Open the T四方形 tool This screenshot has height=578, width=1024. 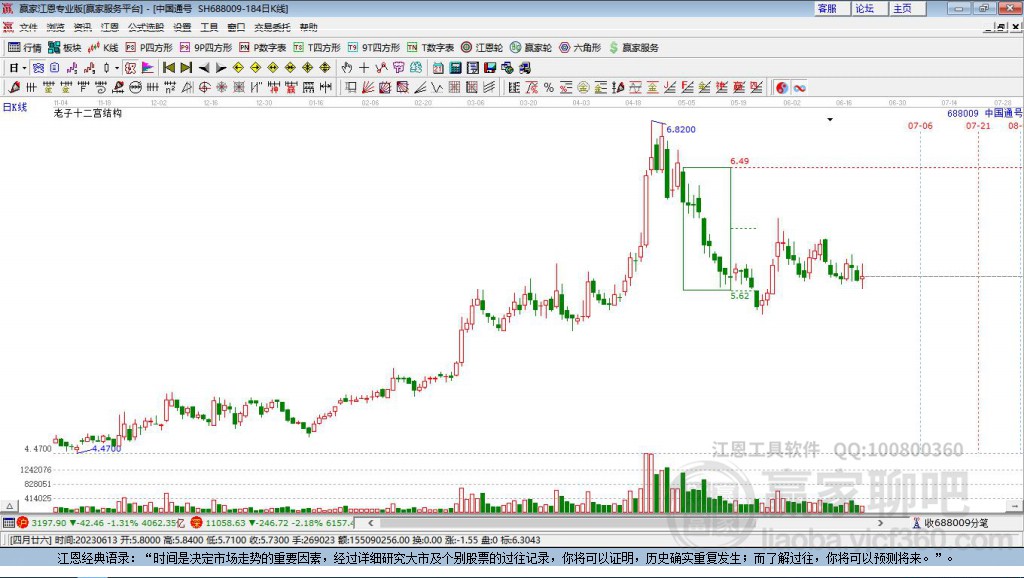(x=317, y=48)
